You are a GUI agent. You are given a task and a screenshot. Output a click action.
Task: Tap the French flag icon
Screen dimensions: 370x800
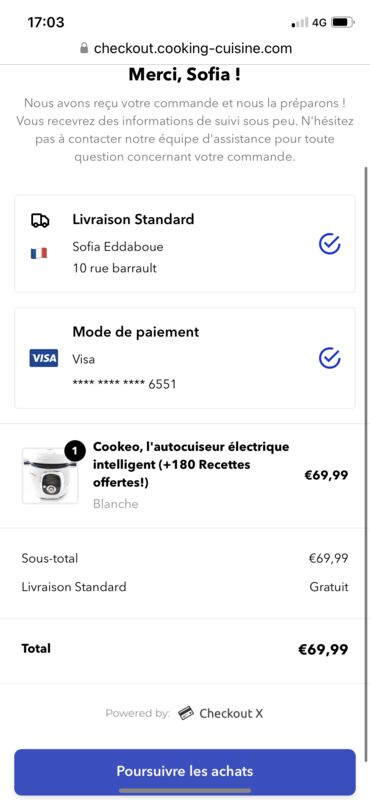(x=39, y=253)
